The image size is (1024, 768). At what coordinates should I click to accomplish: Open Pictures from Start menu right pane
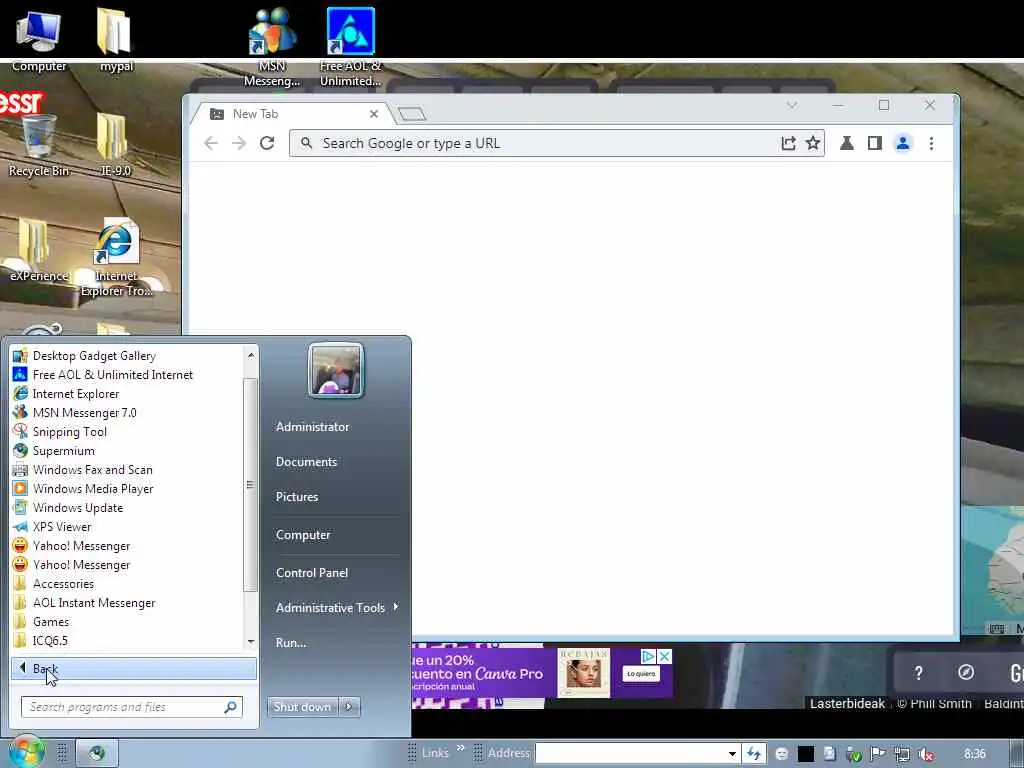pyautogui.click(x=296, y=497)
